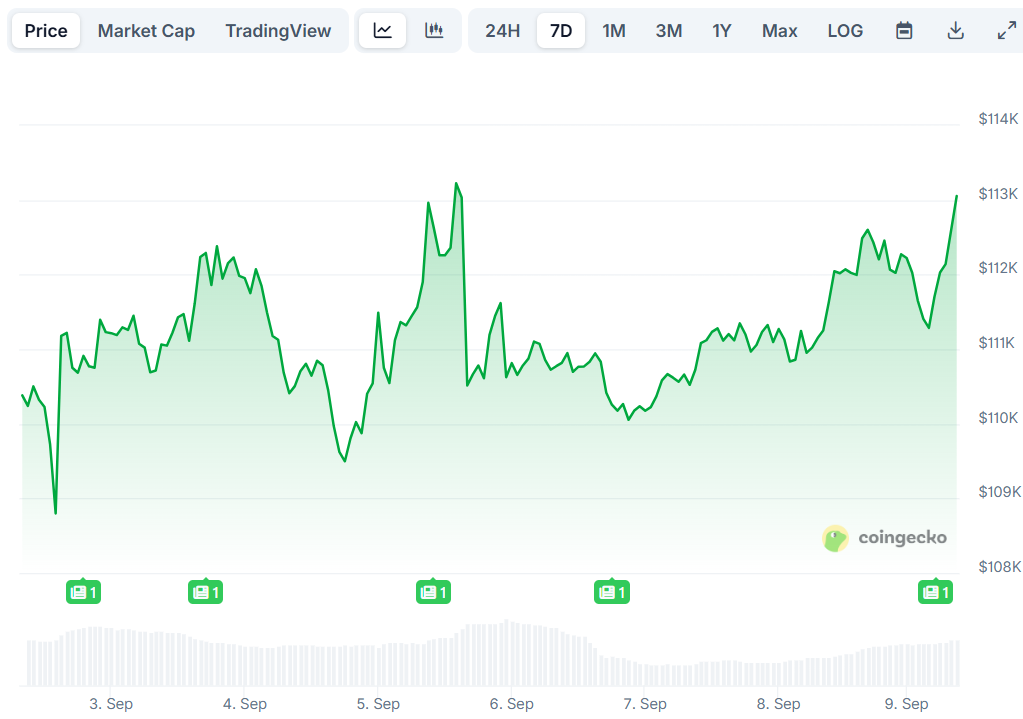1023x719 pixels.
Task: Click the 4. Sep date label
Action: (x=245, y=704)
